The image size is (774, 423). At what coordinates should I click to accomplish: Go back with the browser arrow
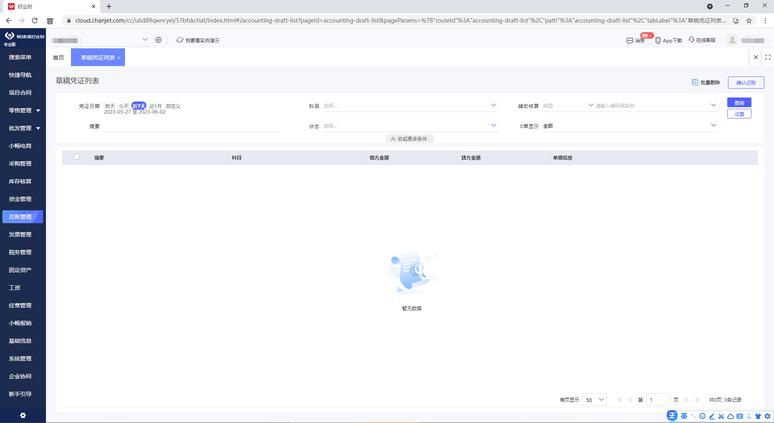(x=8, y=21)
